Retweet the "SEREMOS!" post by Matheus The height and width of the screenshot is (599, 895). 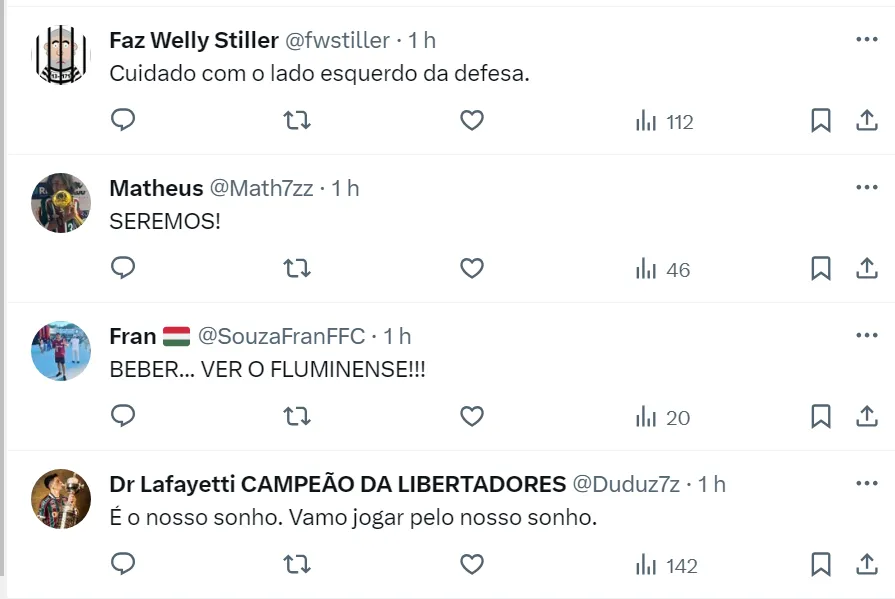pyautogui.click(x=297, y=269)
